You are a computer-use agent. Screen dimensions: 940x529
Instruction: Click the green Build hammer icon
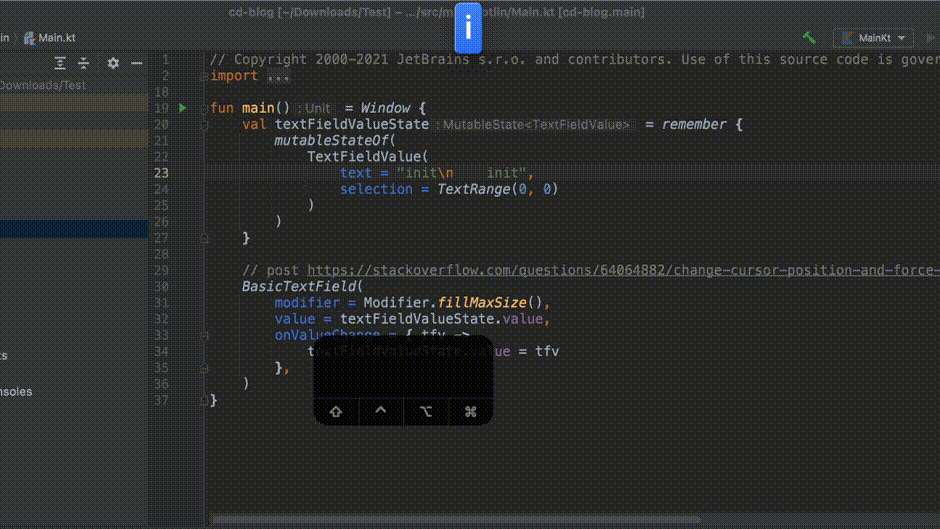(x=809, y=38)
